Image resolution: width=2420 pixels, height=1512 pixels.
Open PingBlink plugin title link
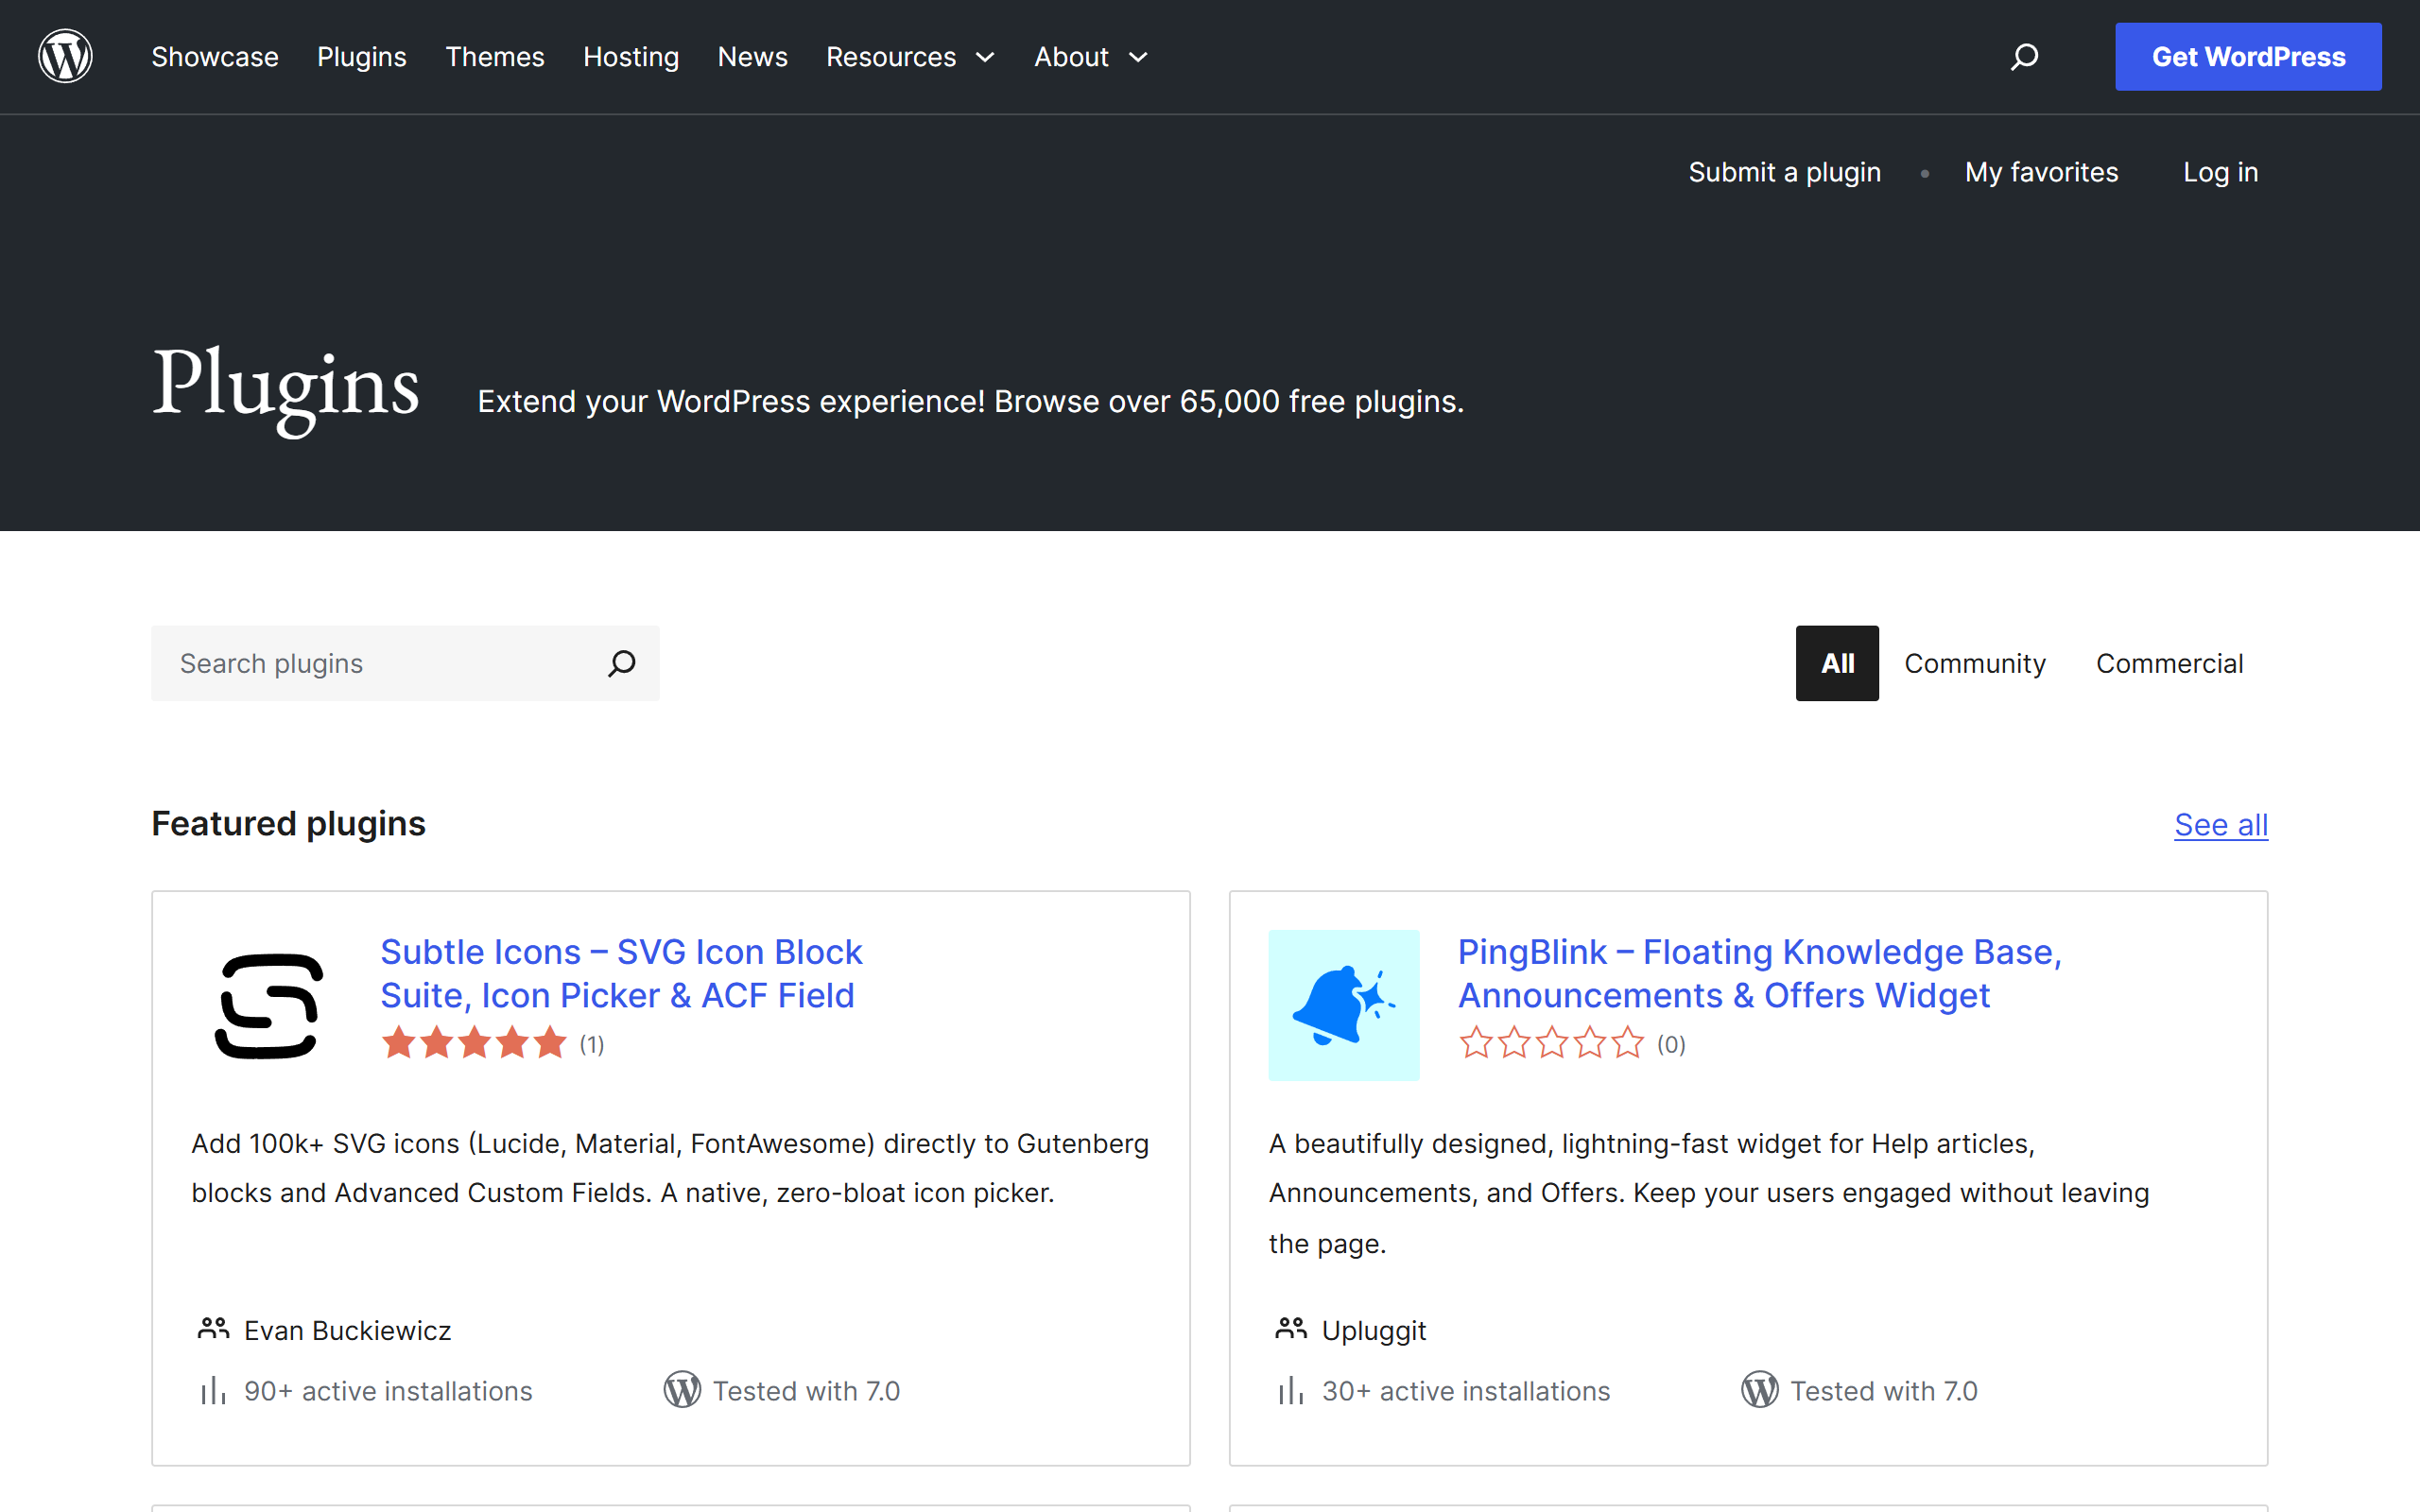[x=1760, y=973]
